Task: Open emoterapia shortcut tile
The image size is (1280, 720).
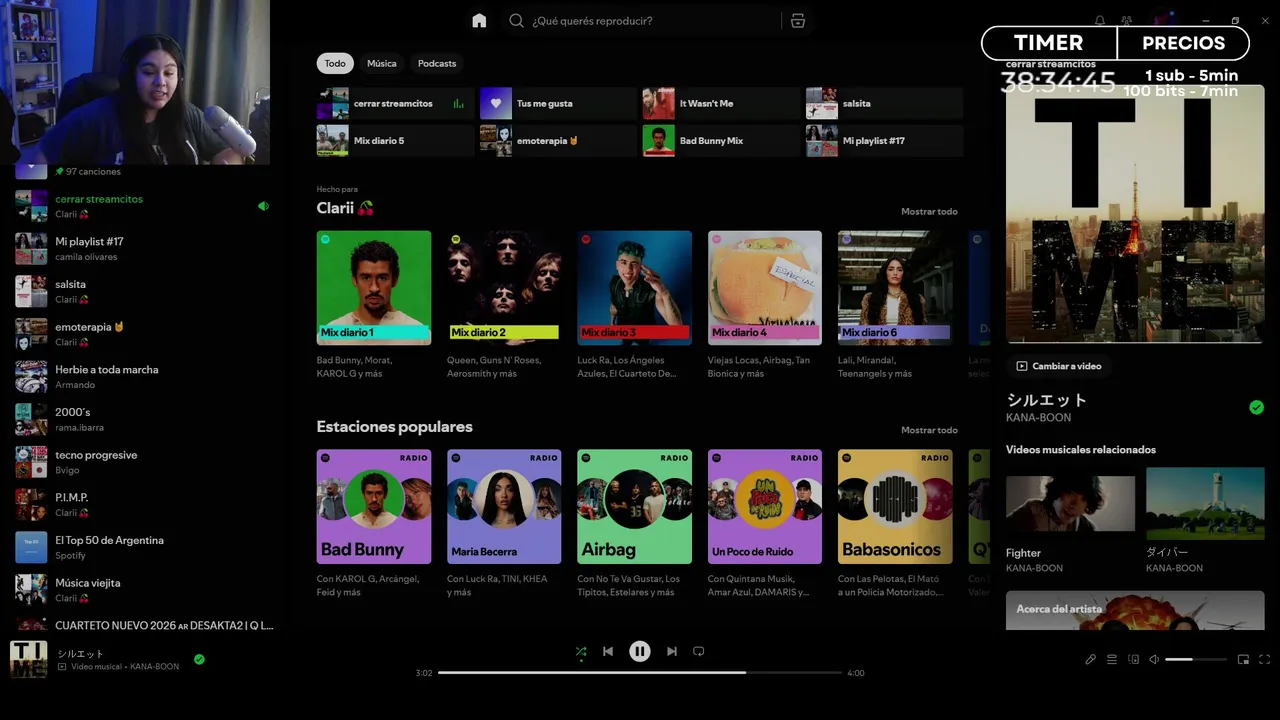Action: coord(558,140)
